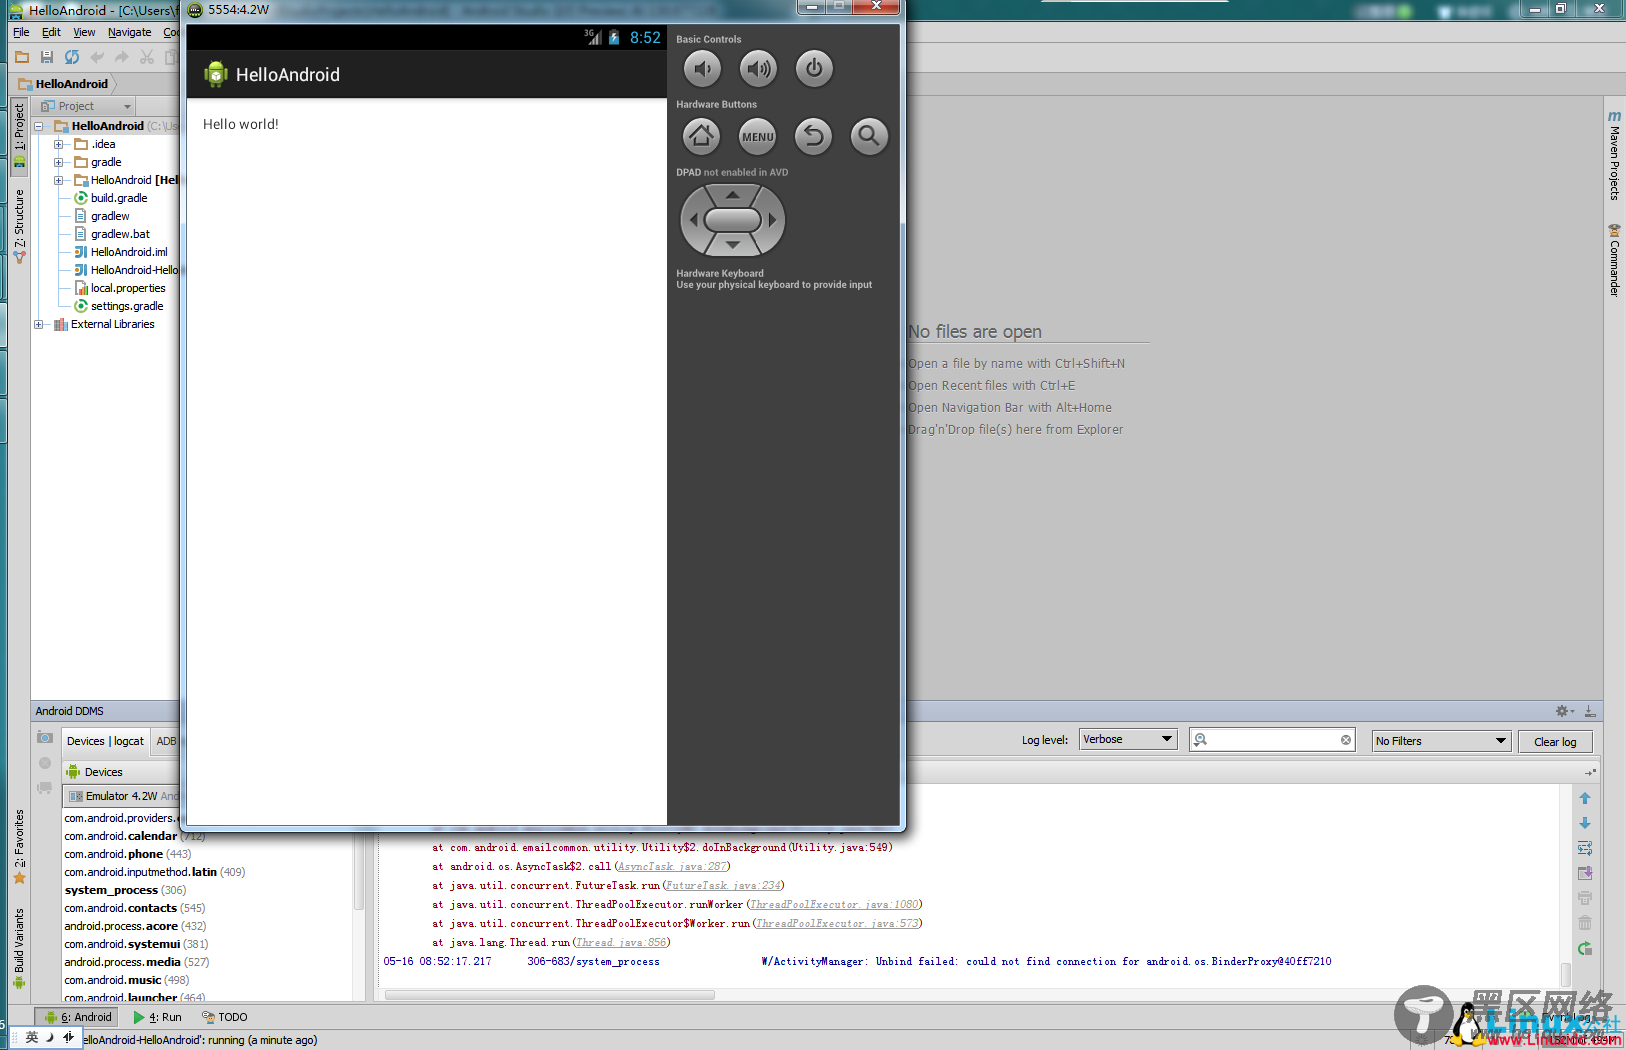Open the Navigate menu
Image resolution: width=1626 pixels, height=1050 pixels.
pyautogui.click(x=130, y=32)
